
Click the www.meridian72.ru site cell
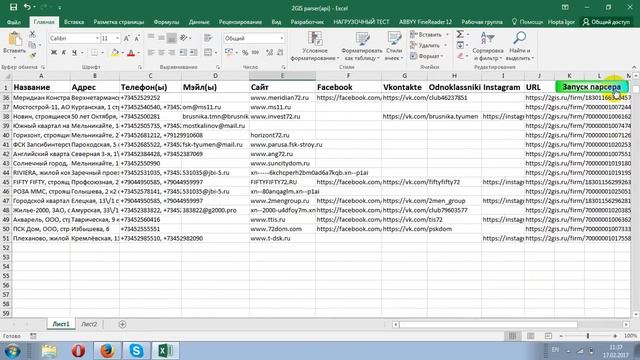click(282, 98)
